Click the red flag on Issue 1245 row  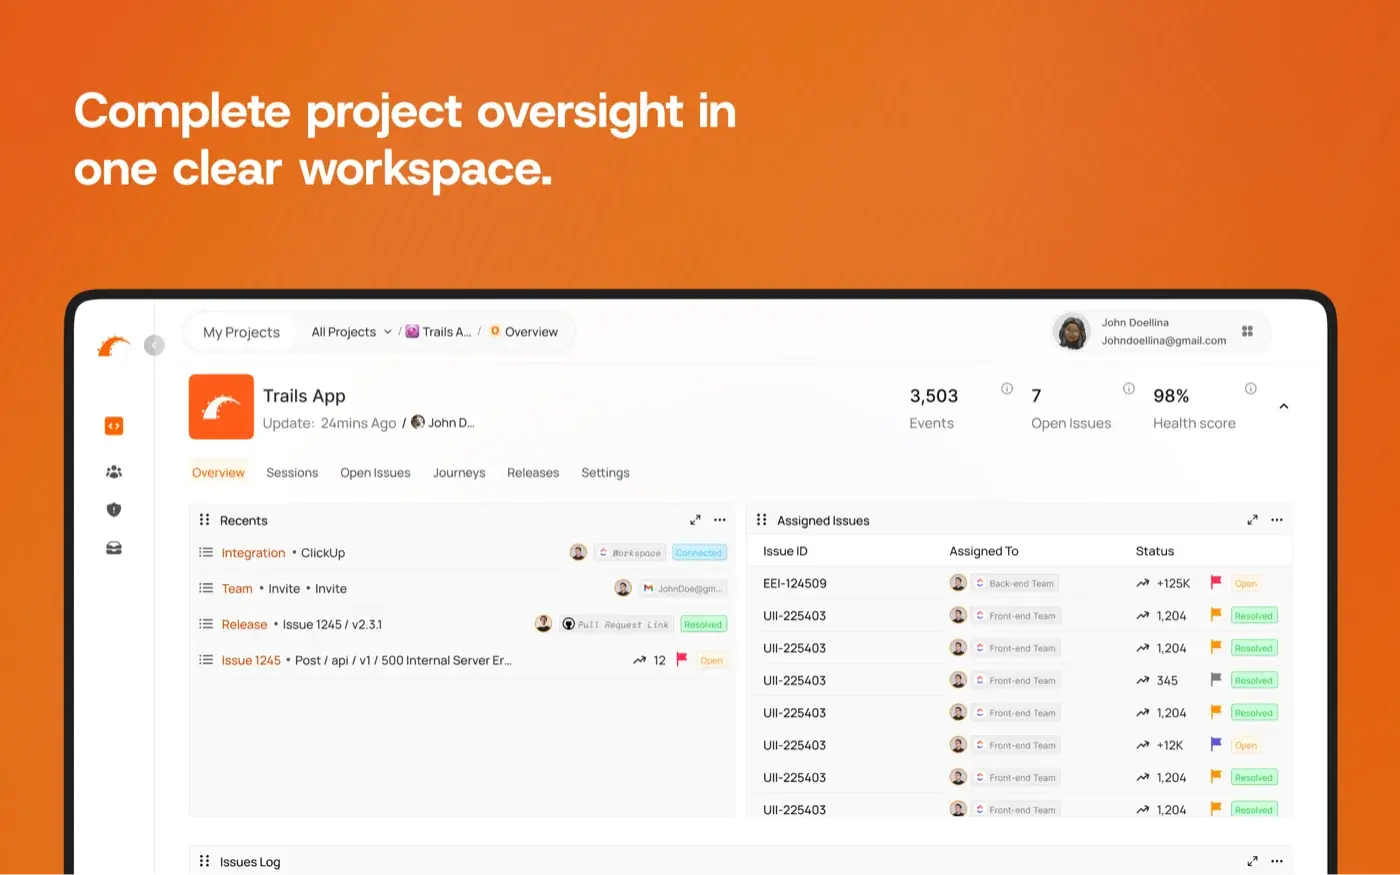point(682,660)
